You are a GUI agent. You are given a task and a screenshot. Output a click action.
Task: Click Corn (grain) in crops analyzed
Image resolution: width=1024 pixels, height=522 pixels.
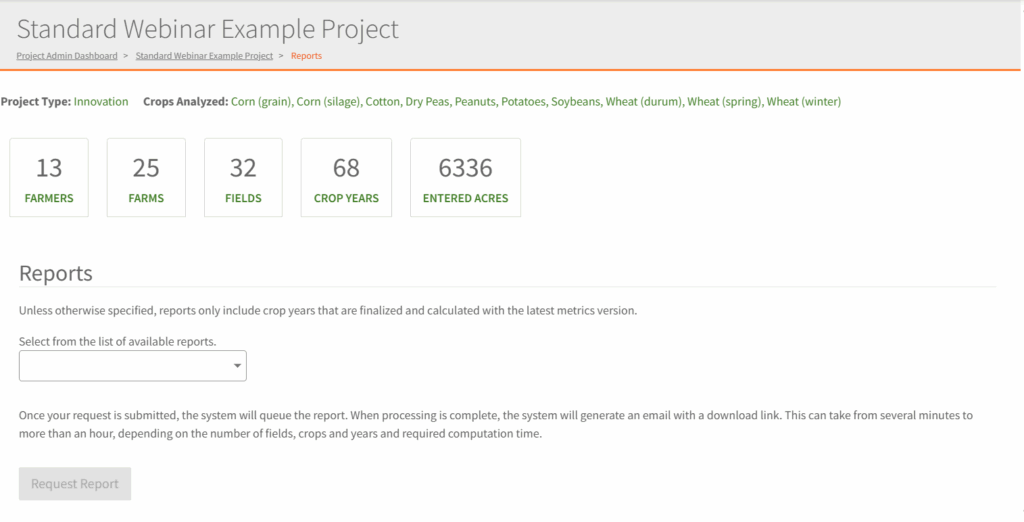tap(261, 102)
